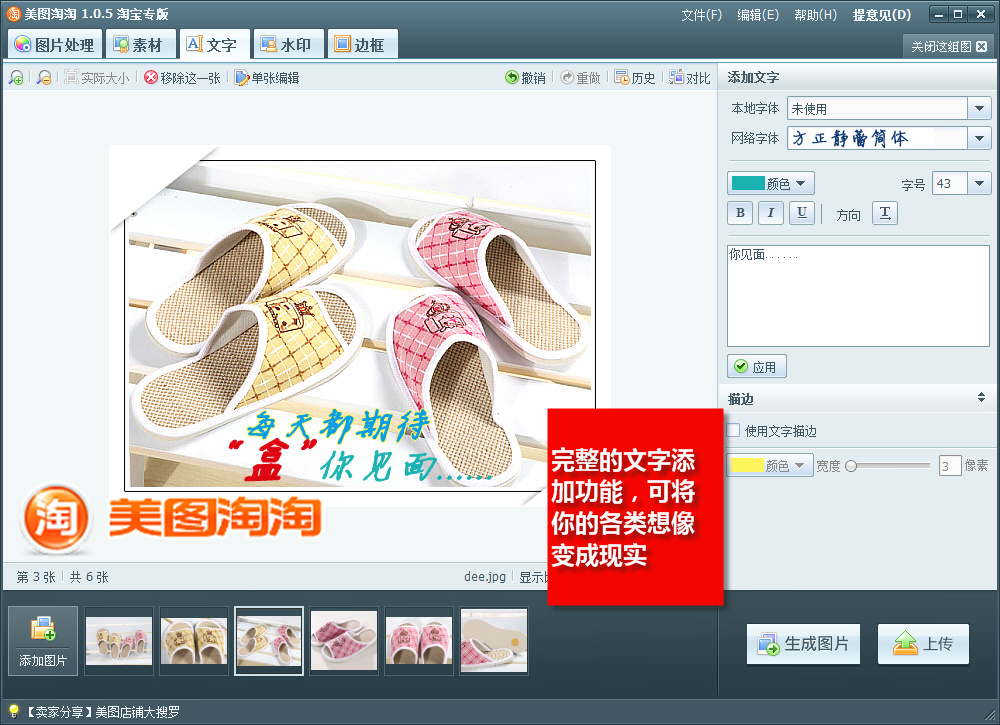Click the dee.jpg file name
1000x725 pixels.
click(x=485, y=576)
